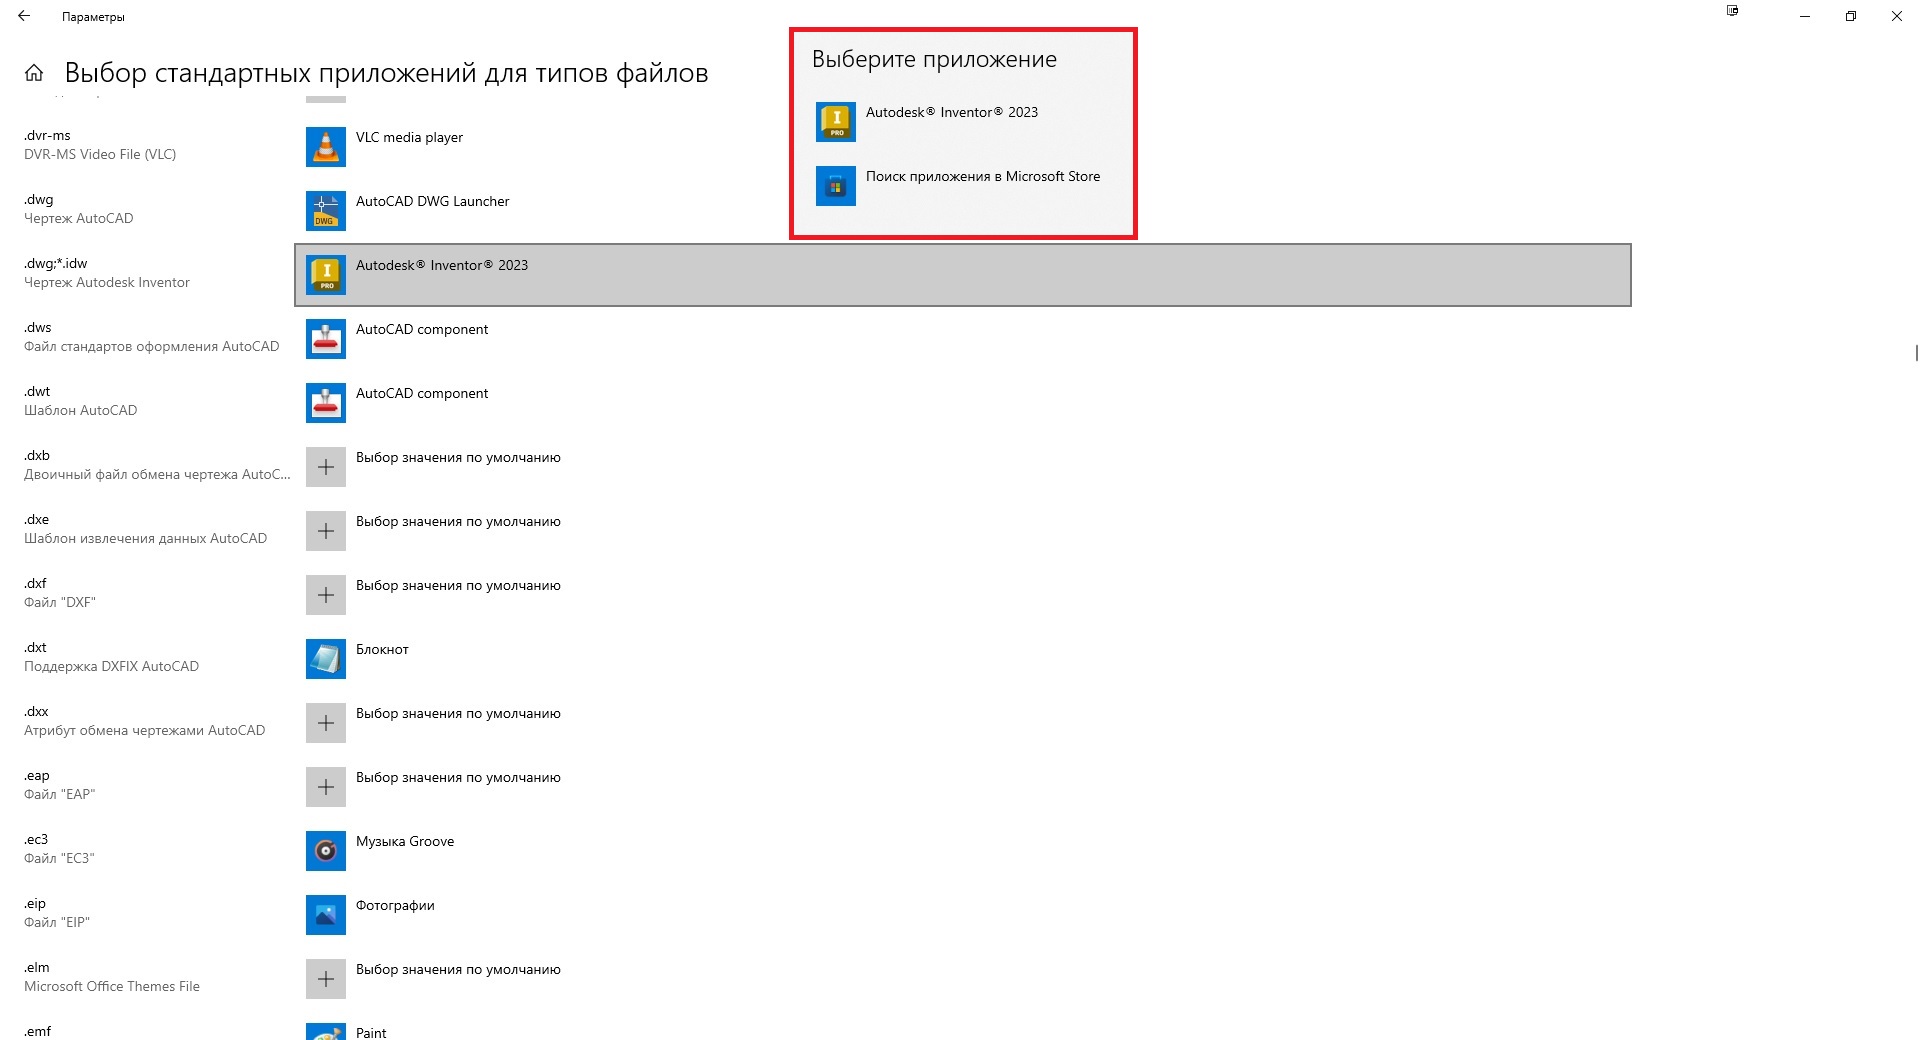Click plus icon for .eap default

[326, 787]
